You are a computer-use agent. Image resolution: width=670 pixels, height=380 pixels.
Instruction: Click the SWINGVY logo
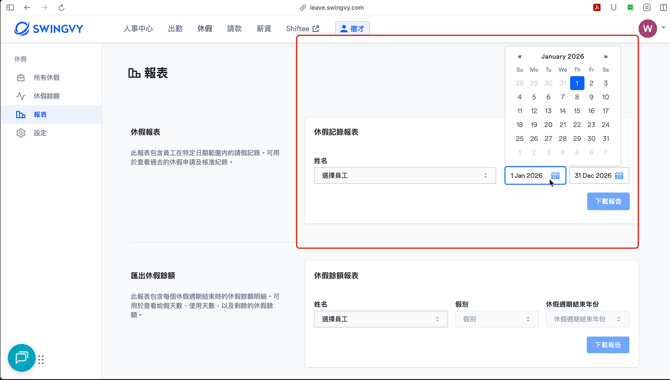point(48,29)
